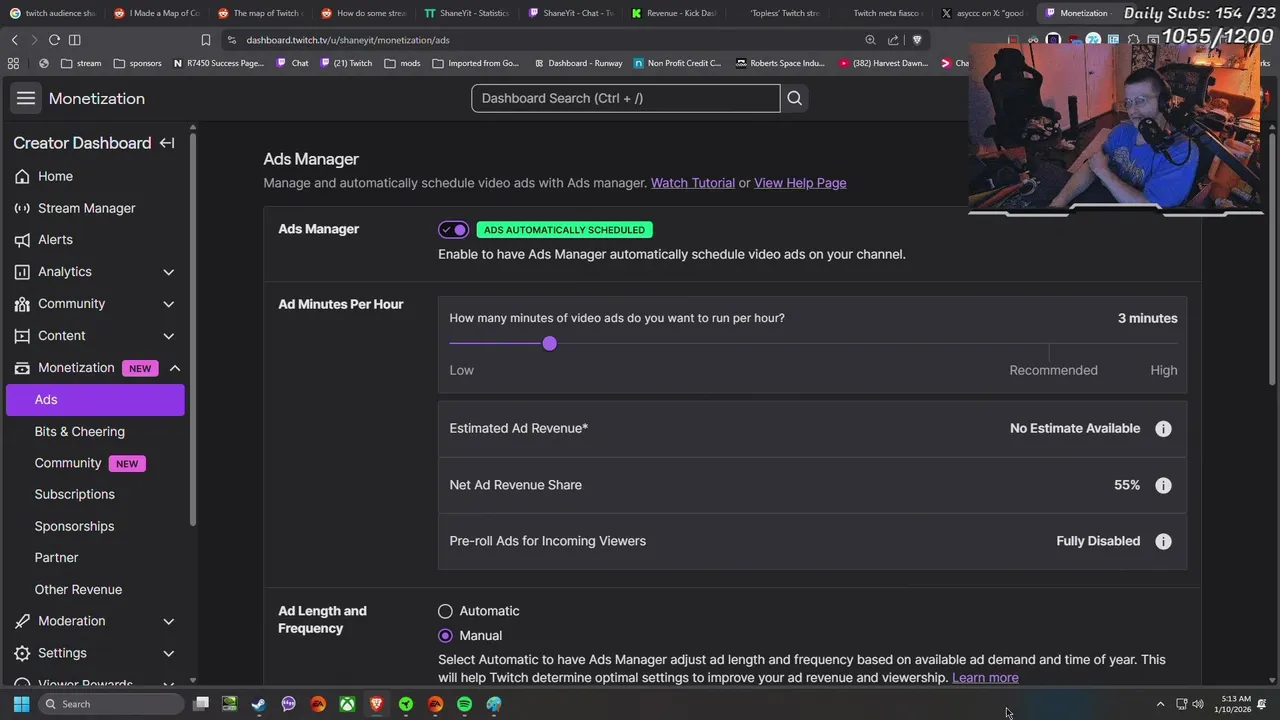Click the share icon in the address bar
The width and height of the screenshot is (1280, 720).
coord(893,40)
